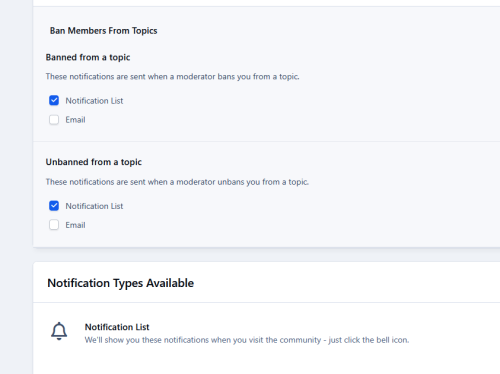The height and width of the screenshot is (374, 500).
Task: Select the Ban Members From Topics heading
Action: click(104, 31)
